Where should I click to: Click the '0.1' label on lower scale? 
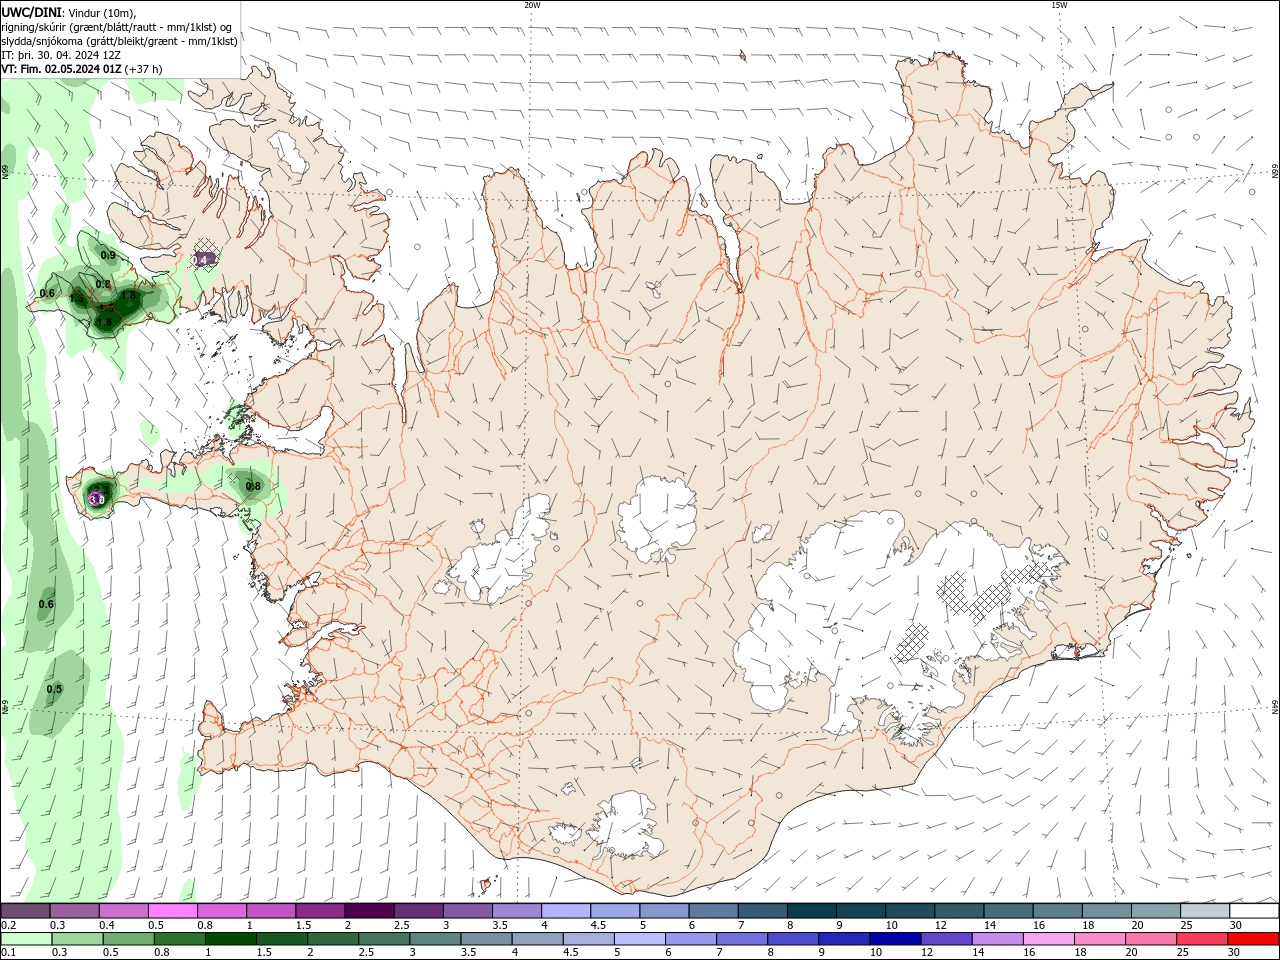pos(8,953)
